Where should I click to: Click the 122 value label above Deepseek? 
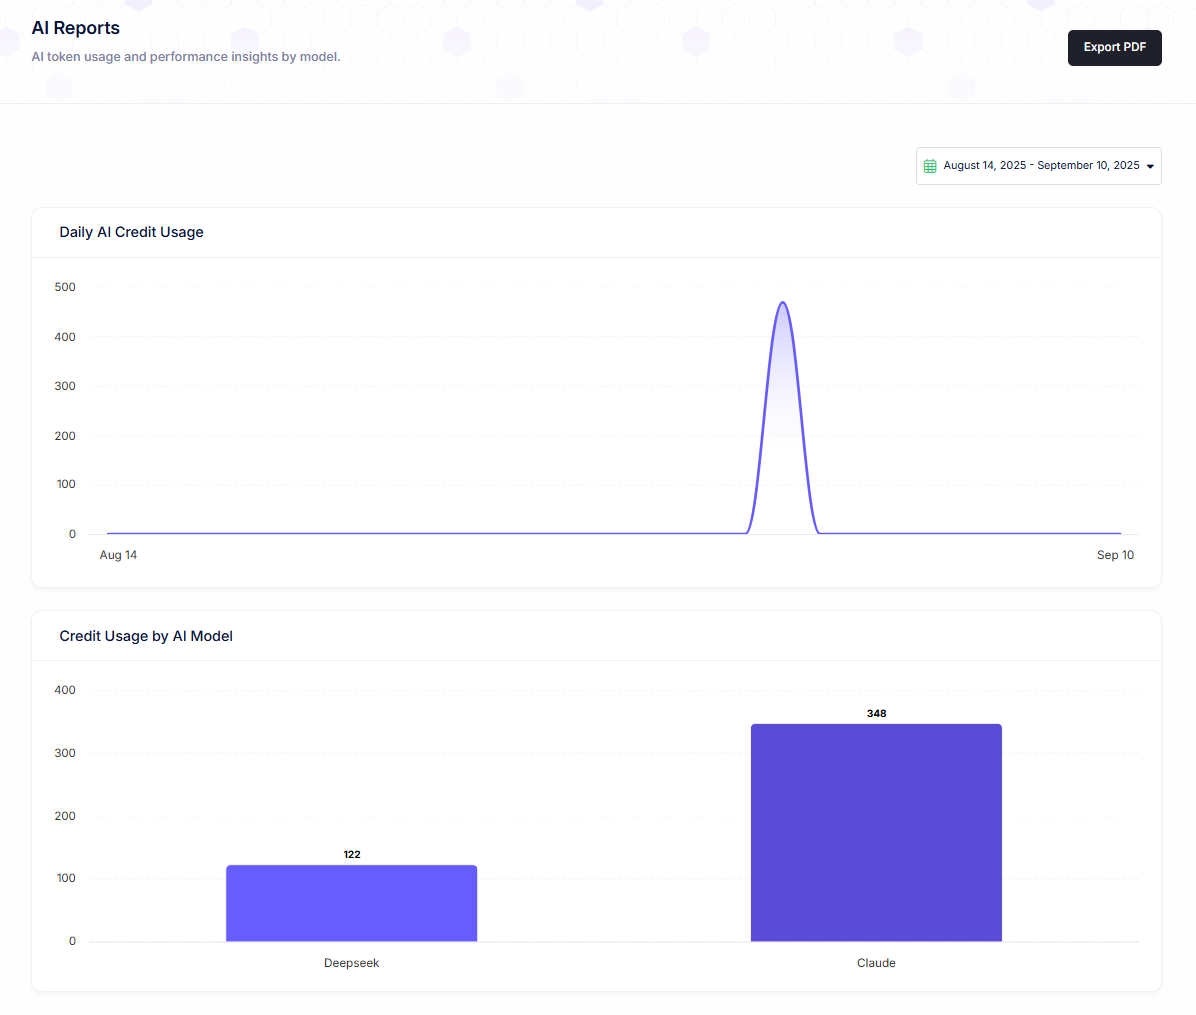tap(352, 855)
